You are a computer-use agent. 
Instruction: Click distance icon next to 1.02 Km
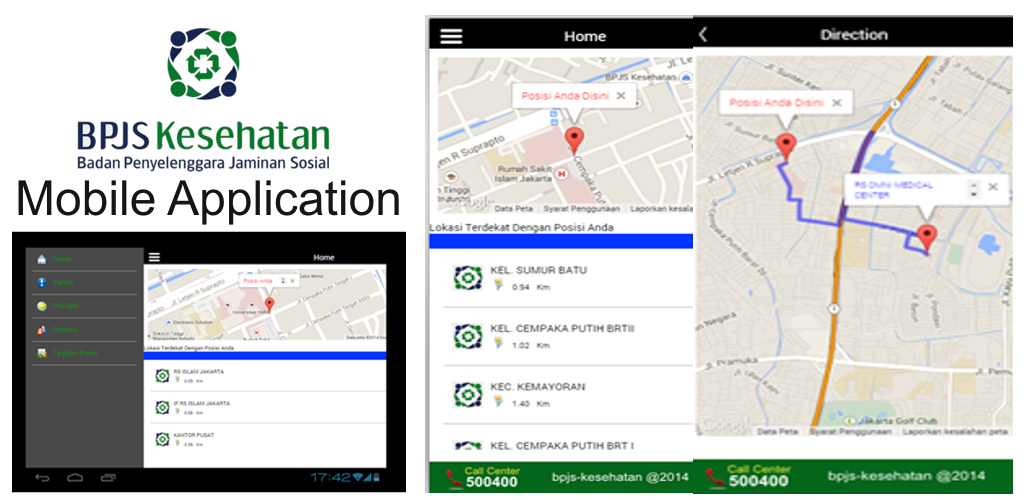point(498,343)
